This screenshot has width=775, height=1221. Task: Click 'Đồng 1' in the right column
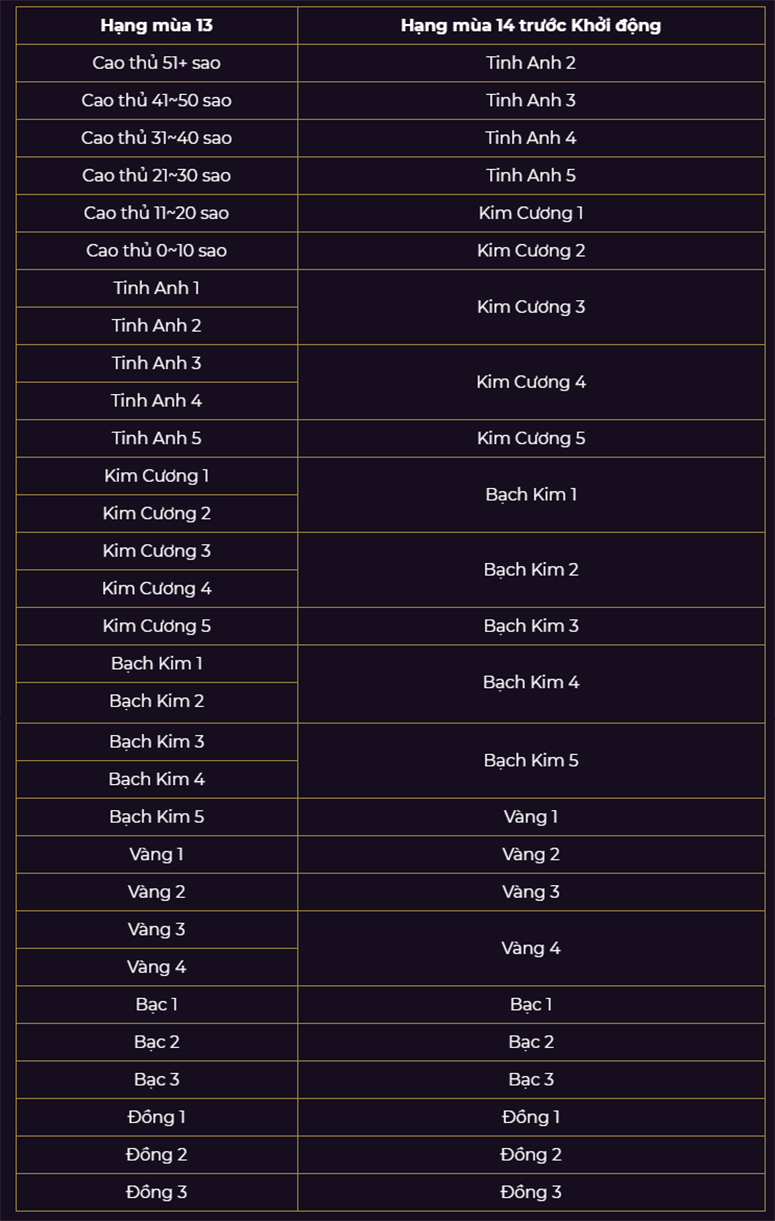click(531, 1117)
